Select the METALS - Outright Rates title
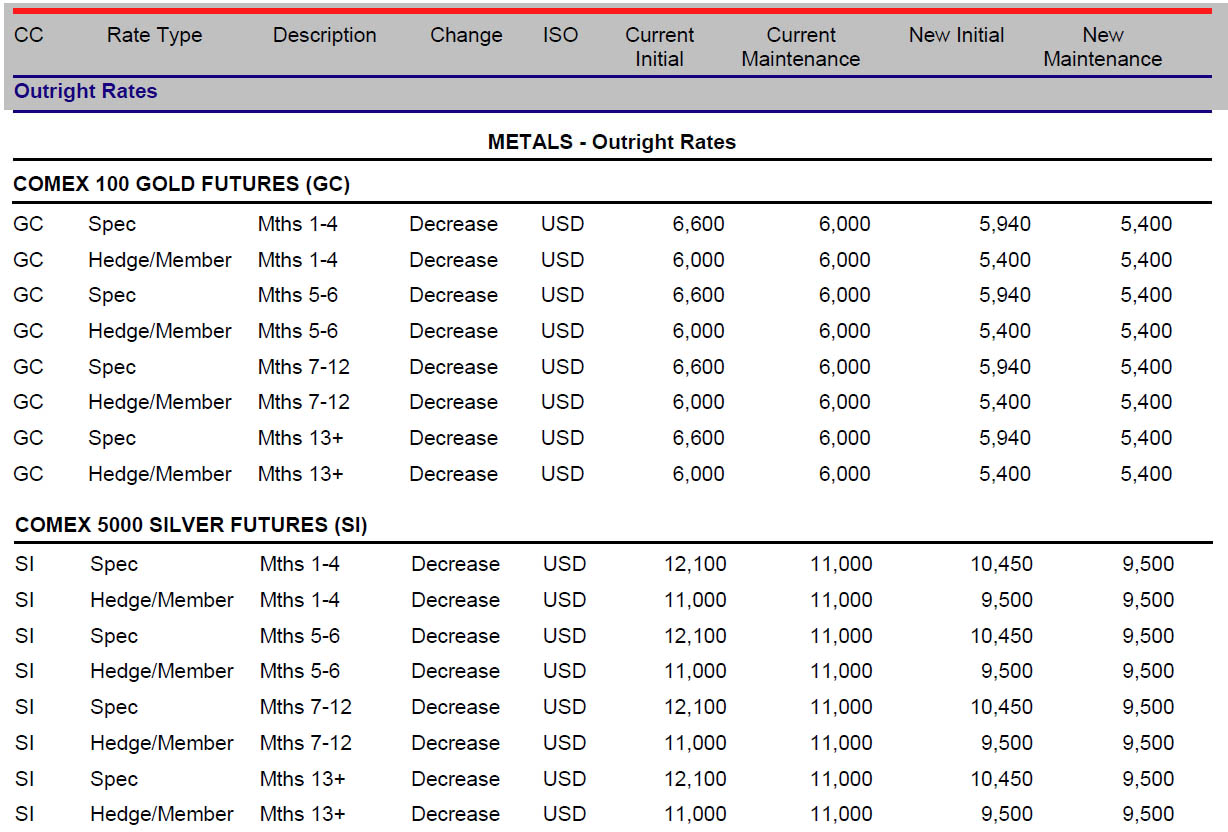 [x=612, y=142]
